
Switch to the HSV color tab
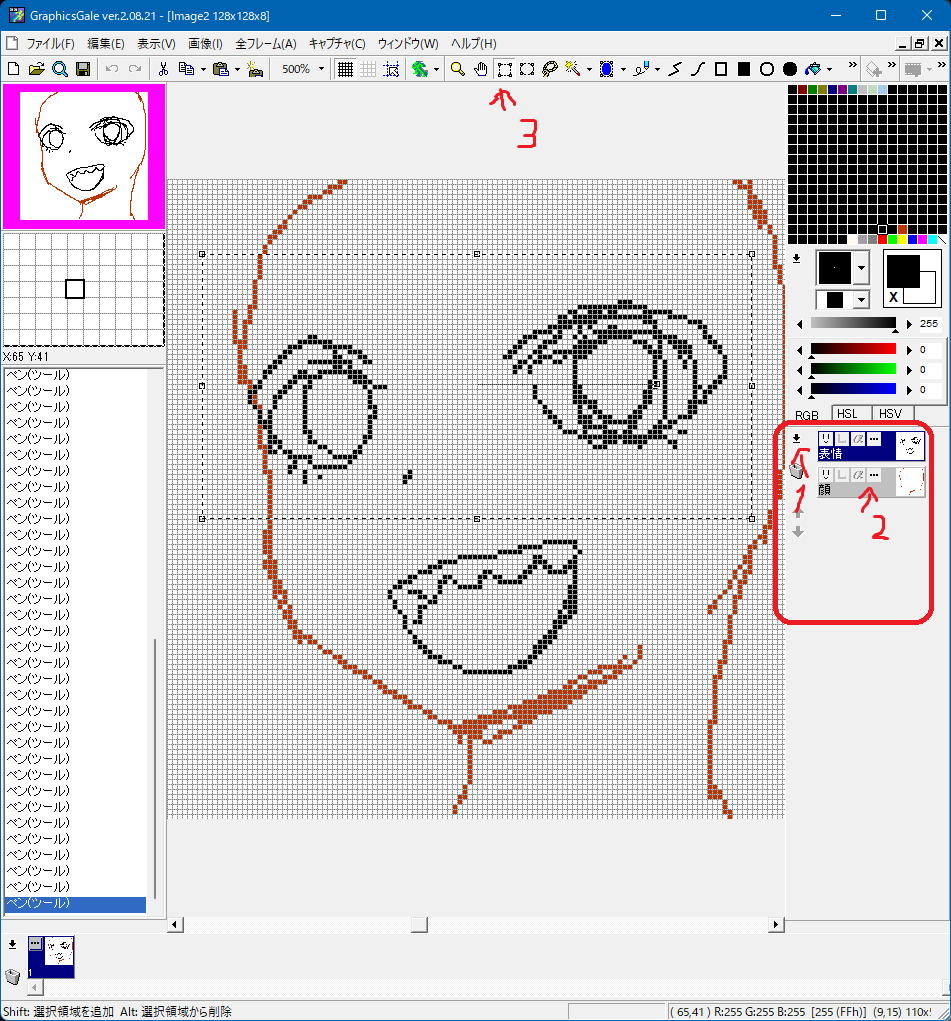coord(890,413)
